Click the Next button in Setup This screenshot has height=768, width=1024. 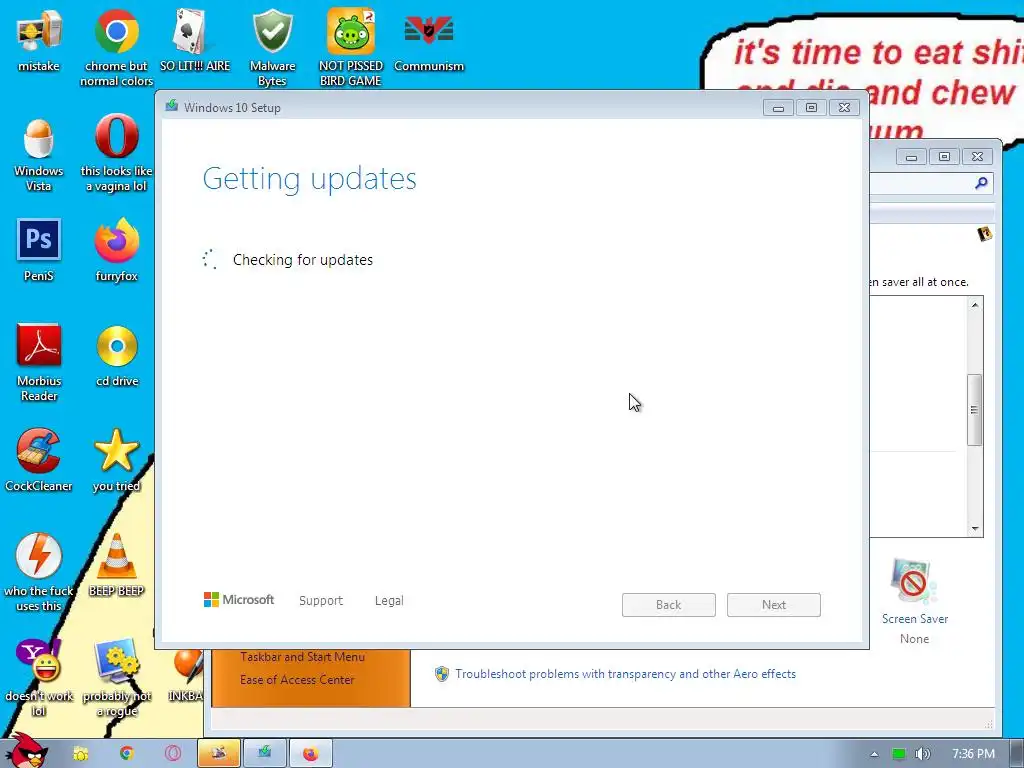(774, 605)
